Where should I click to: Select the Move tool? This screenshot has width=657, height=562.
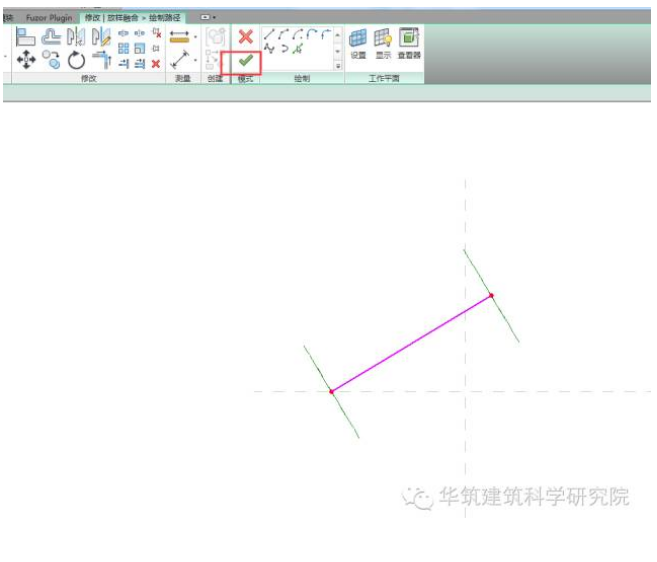coord(26,60)
